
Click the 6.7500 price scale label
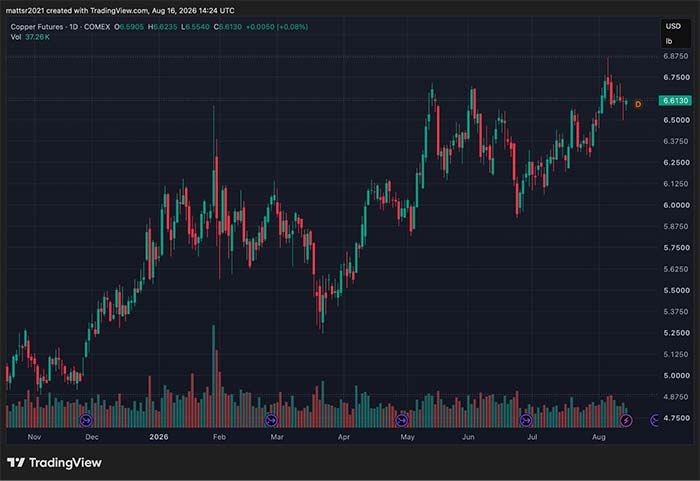tap(676, 77)
